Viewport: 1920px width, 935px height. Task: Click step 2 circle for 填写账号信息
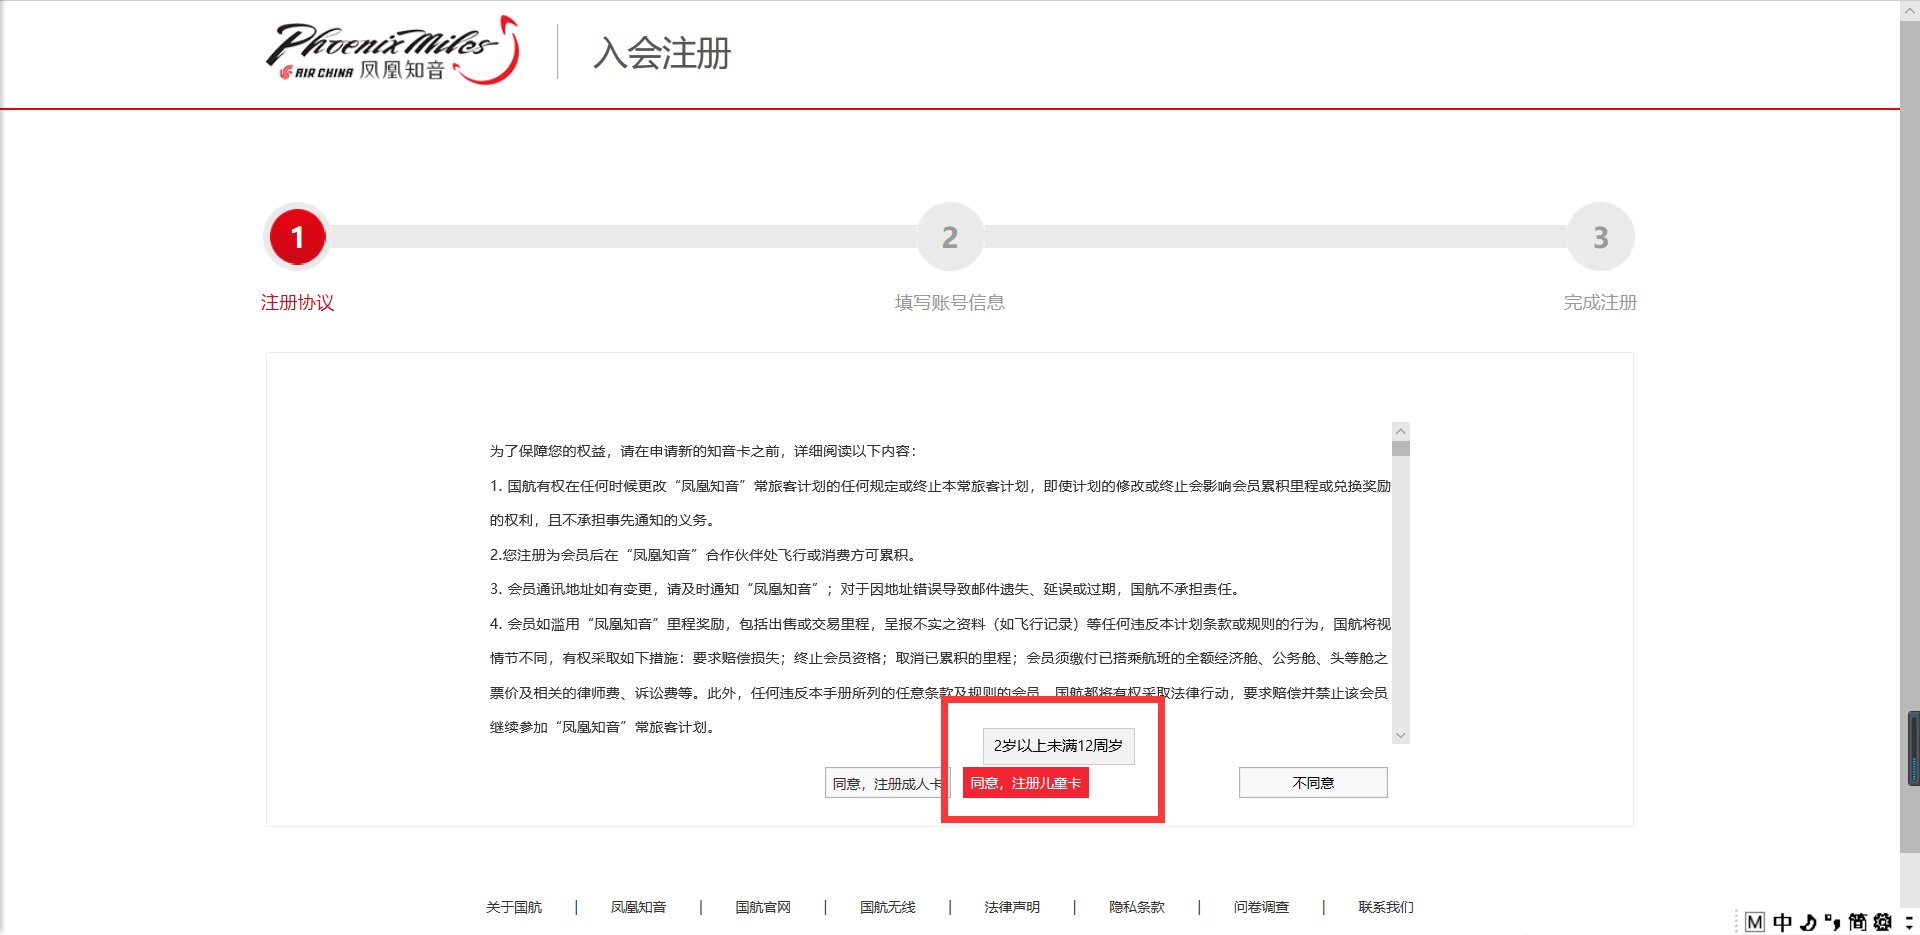(950, 237)
